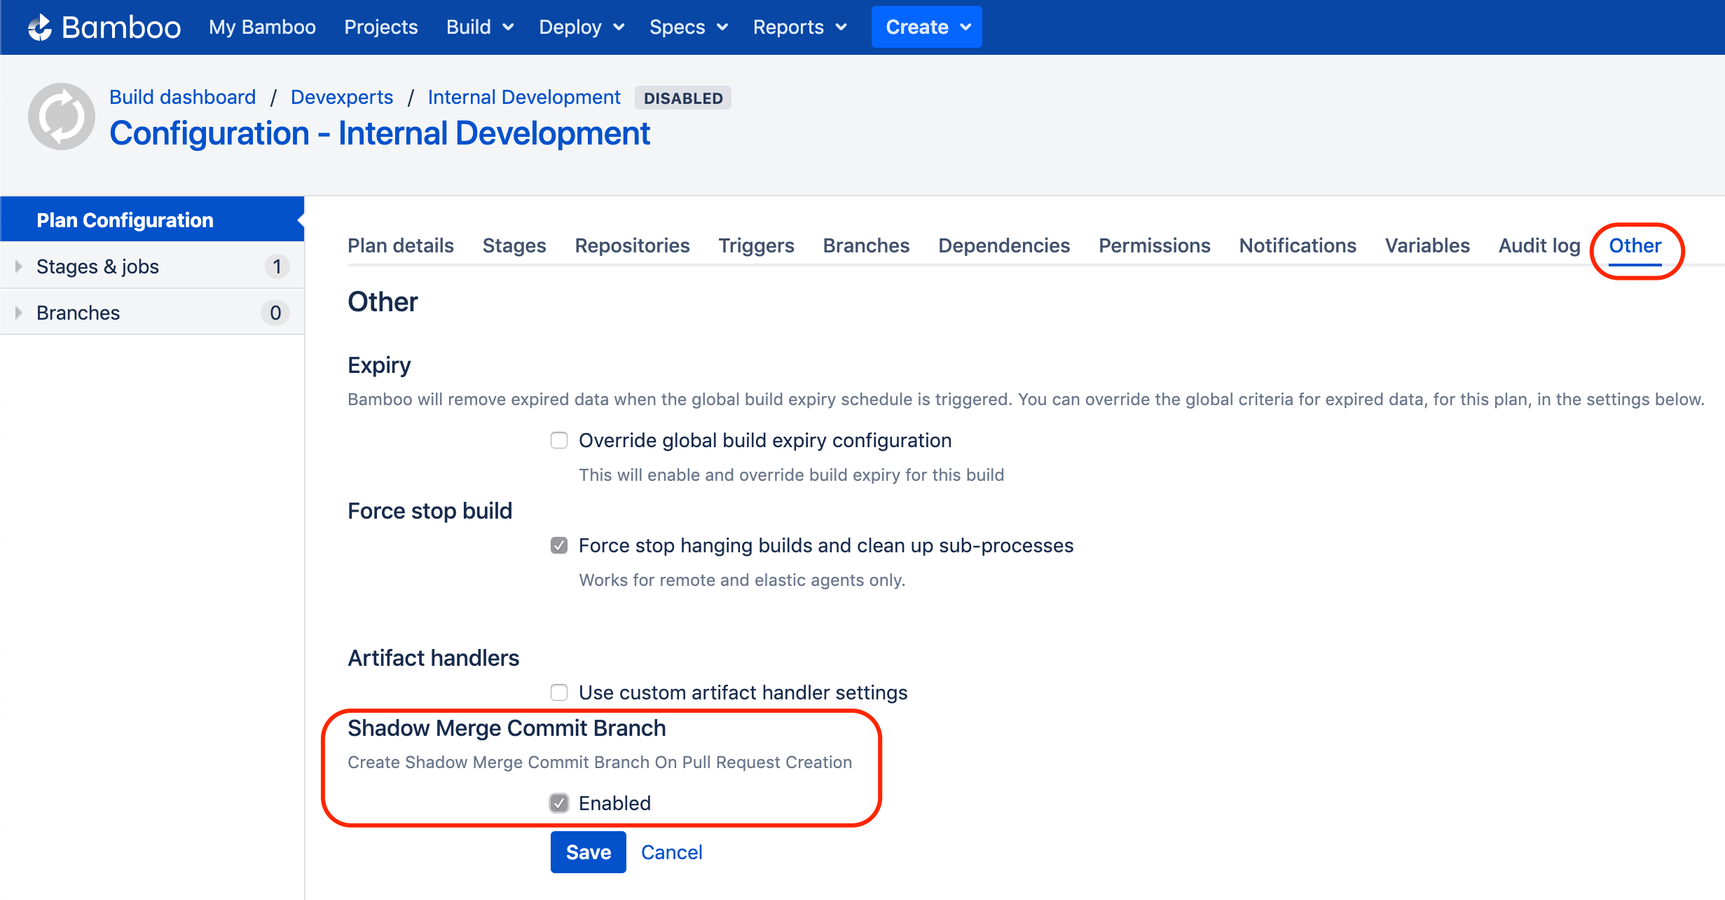Switch to the Plan details tab
This screenshot has height=900, width=1725.
400,245
